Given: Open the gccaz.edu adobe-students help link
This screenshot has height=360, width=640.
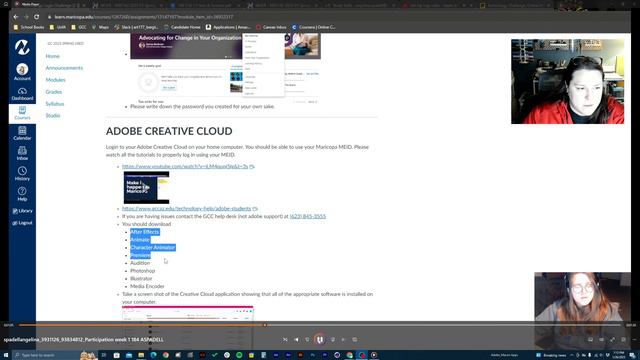Looking at the screenshot, I should [187, 209].
